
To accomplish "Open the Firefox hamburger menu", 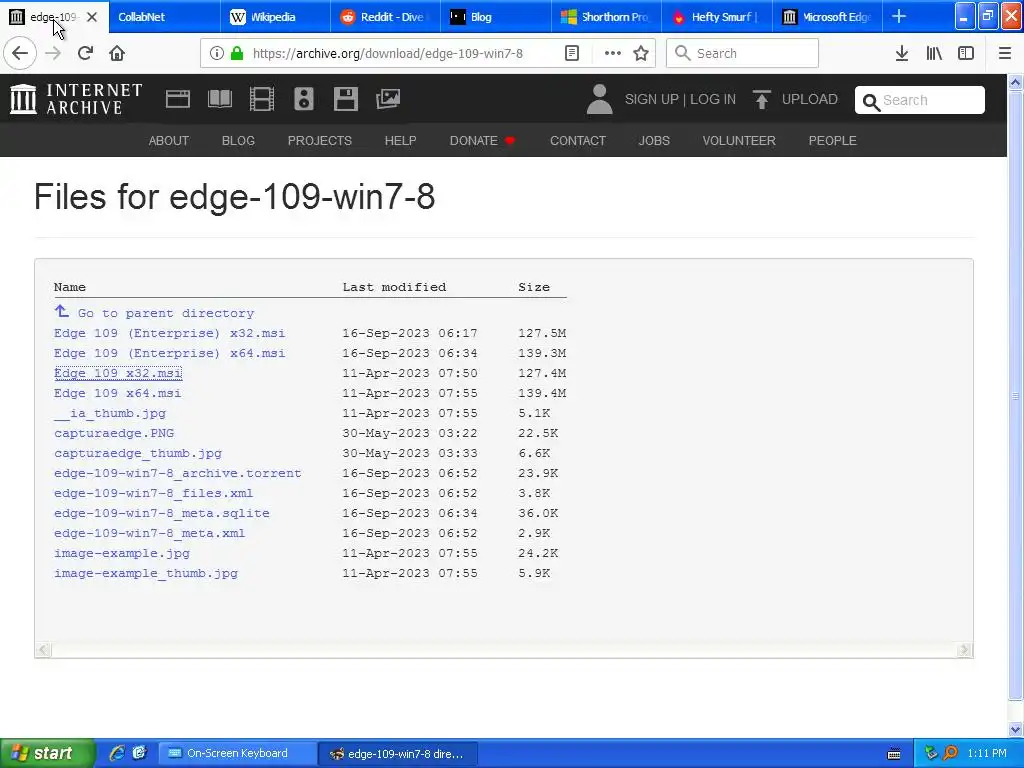I will (x=1005, y=54).
